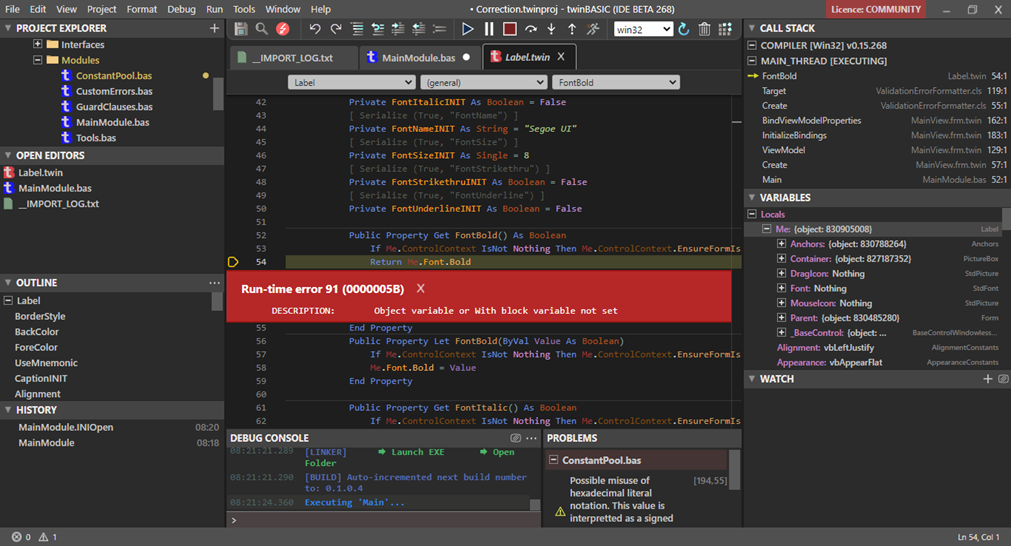Expand the Container variable node
Image resolution: width=1011 pixels, height=546 pixels.
pyautogui.click(x=781, y=258)
